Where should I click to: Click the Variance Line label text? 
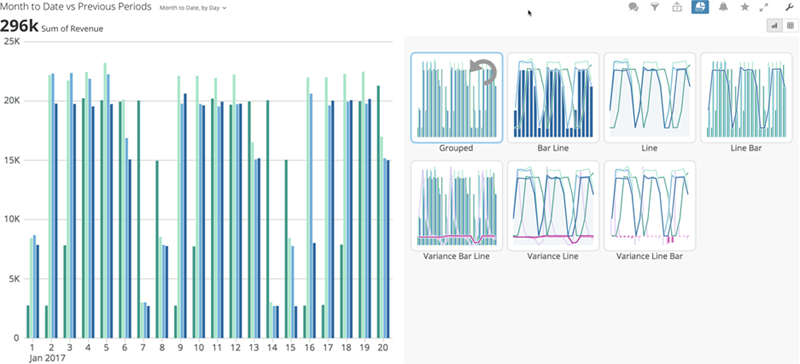point(553,256)
